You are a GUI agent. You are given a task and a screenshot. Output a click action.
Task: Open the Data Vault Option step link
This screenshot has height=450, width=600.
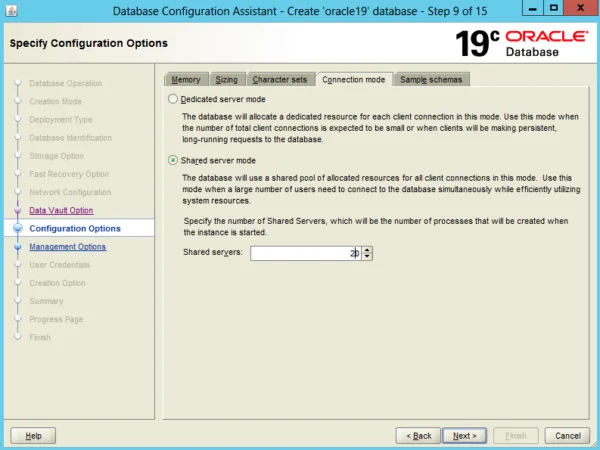coord(61,210)
